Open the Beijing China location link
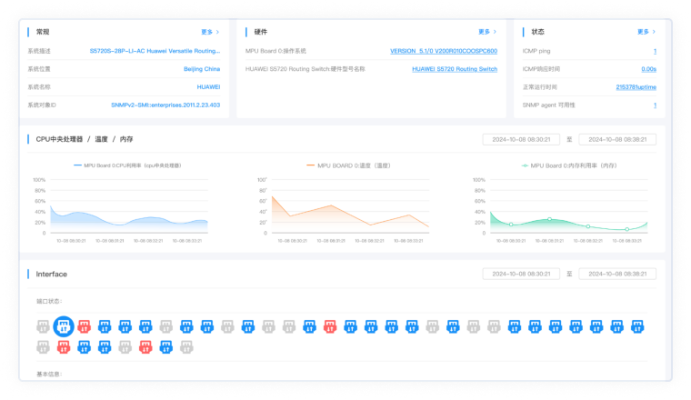691x400 pixels. pos(201,69)
